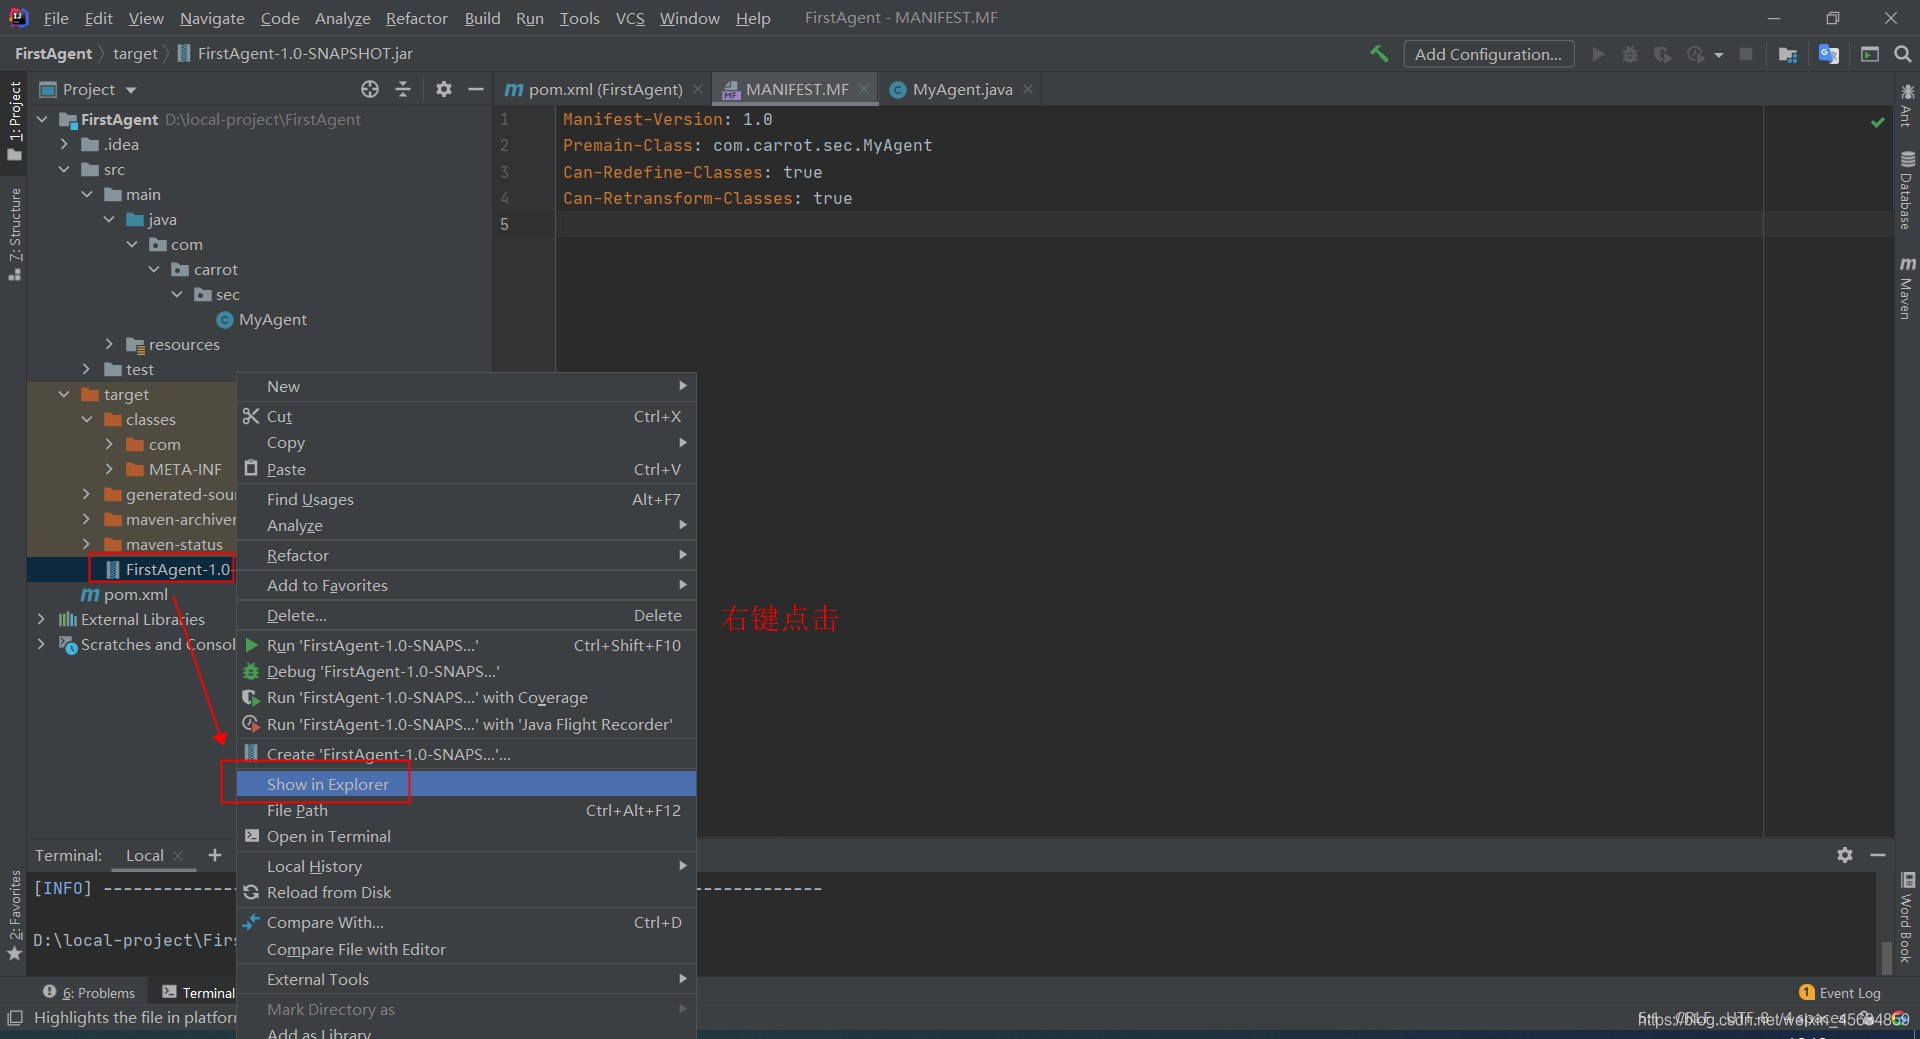Select Reload from Disk in context menu
Image resolution: width=1920 pixels, height=1039 pixels.
tap(466, 892)
